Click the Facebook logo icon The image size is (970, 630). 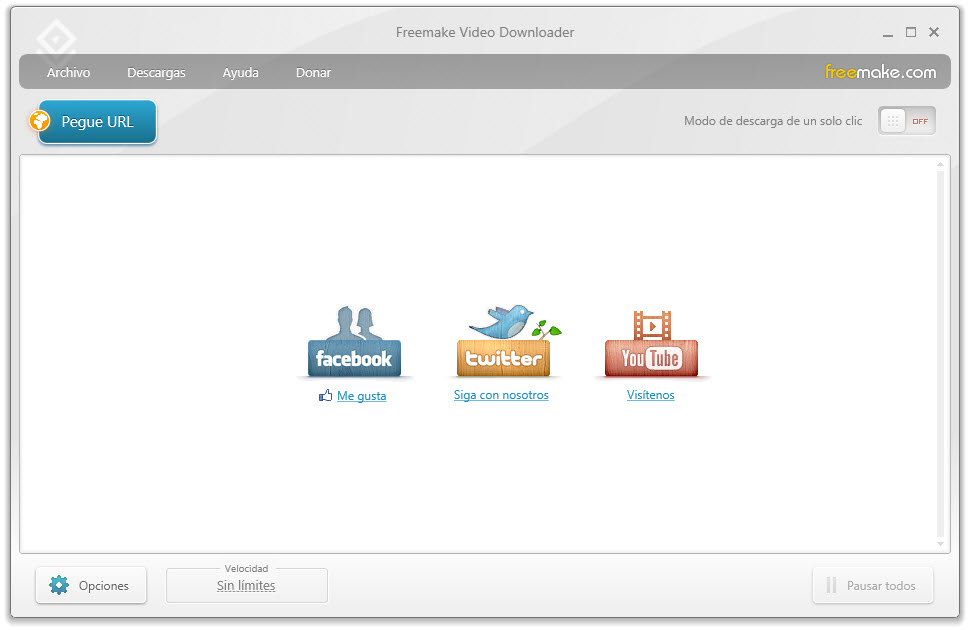pyautogui.click(x=354, y=342)
